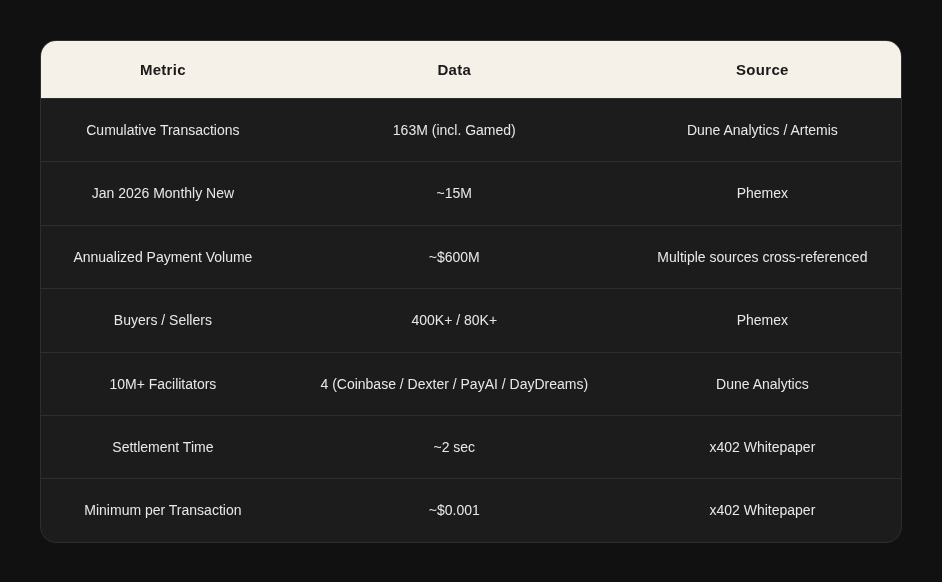Viewport: 942px width, 582px height.
Task: Click the 400K+ / 80K+ value
Action: coord(454,320)
